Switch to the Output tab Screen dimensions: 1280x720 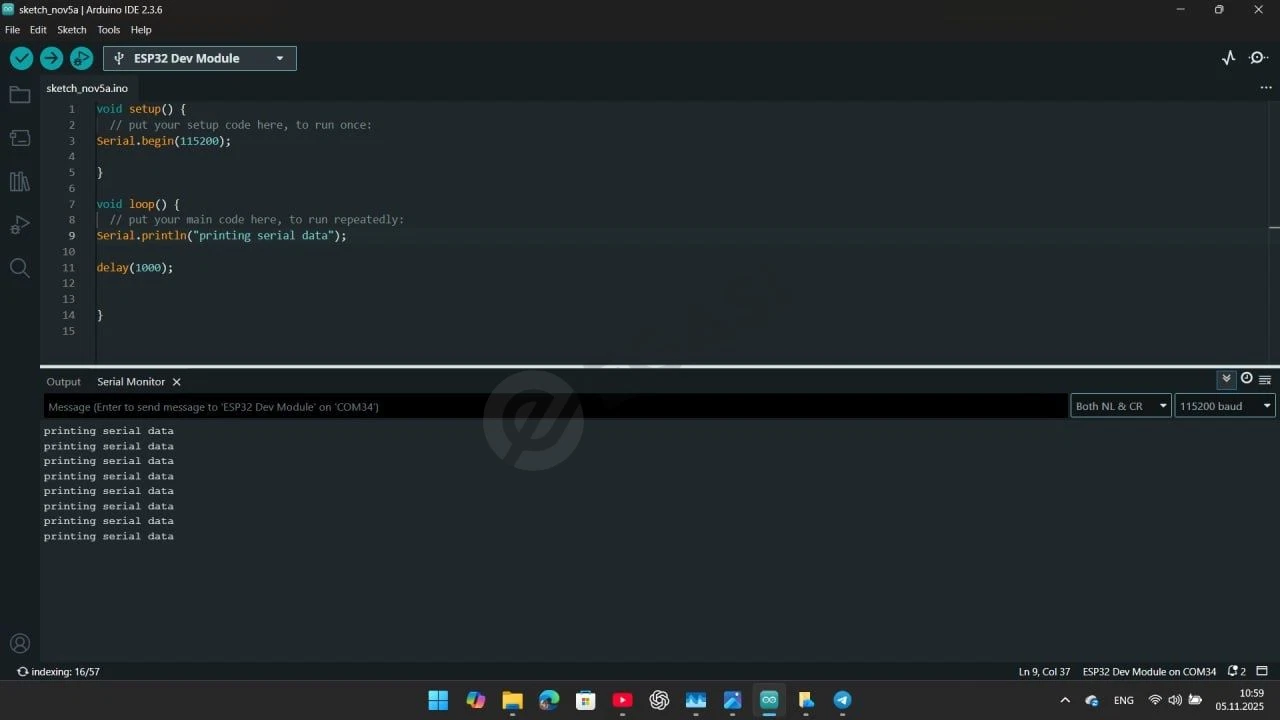coord(63,382)
